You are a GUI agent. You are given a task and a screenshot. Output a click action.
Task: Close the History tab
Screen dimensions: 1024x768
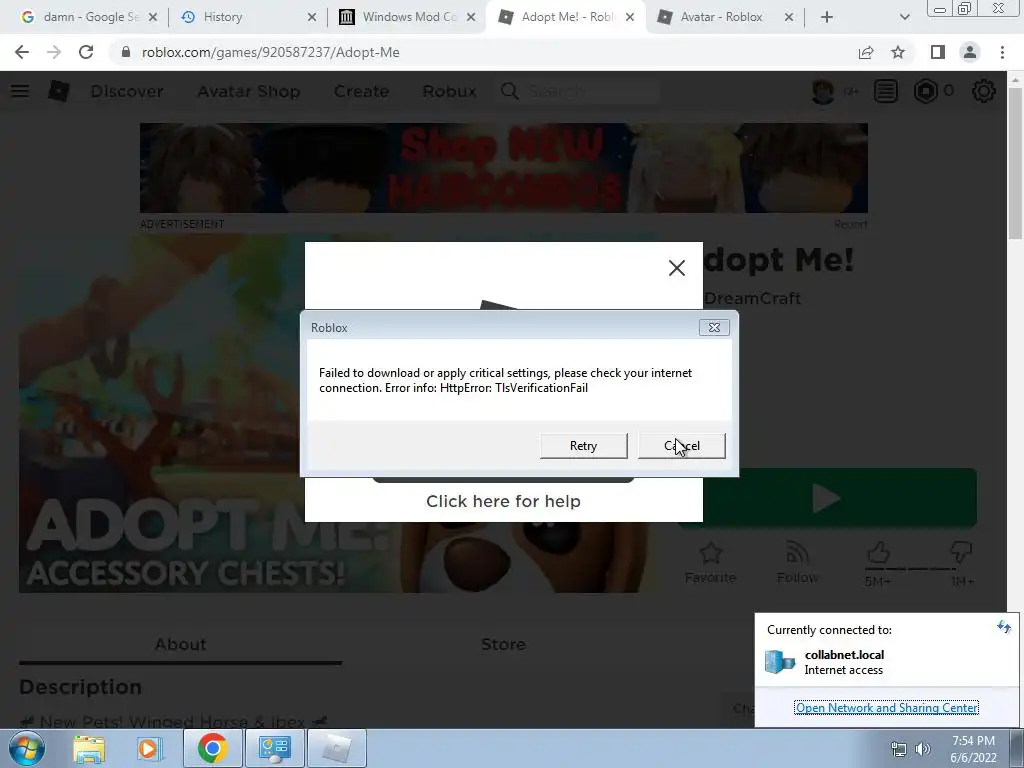click(312, 17)
